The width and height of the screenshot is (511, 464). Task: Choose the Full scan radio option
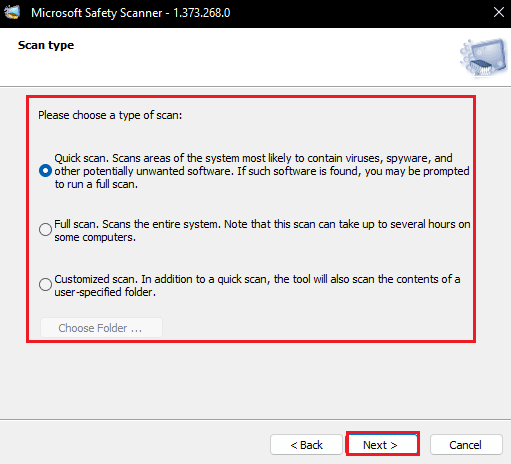click(x=45, y=229)
